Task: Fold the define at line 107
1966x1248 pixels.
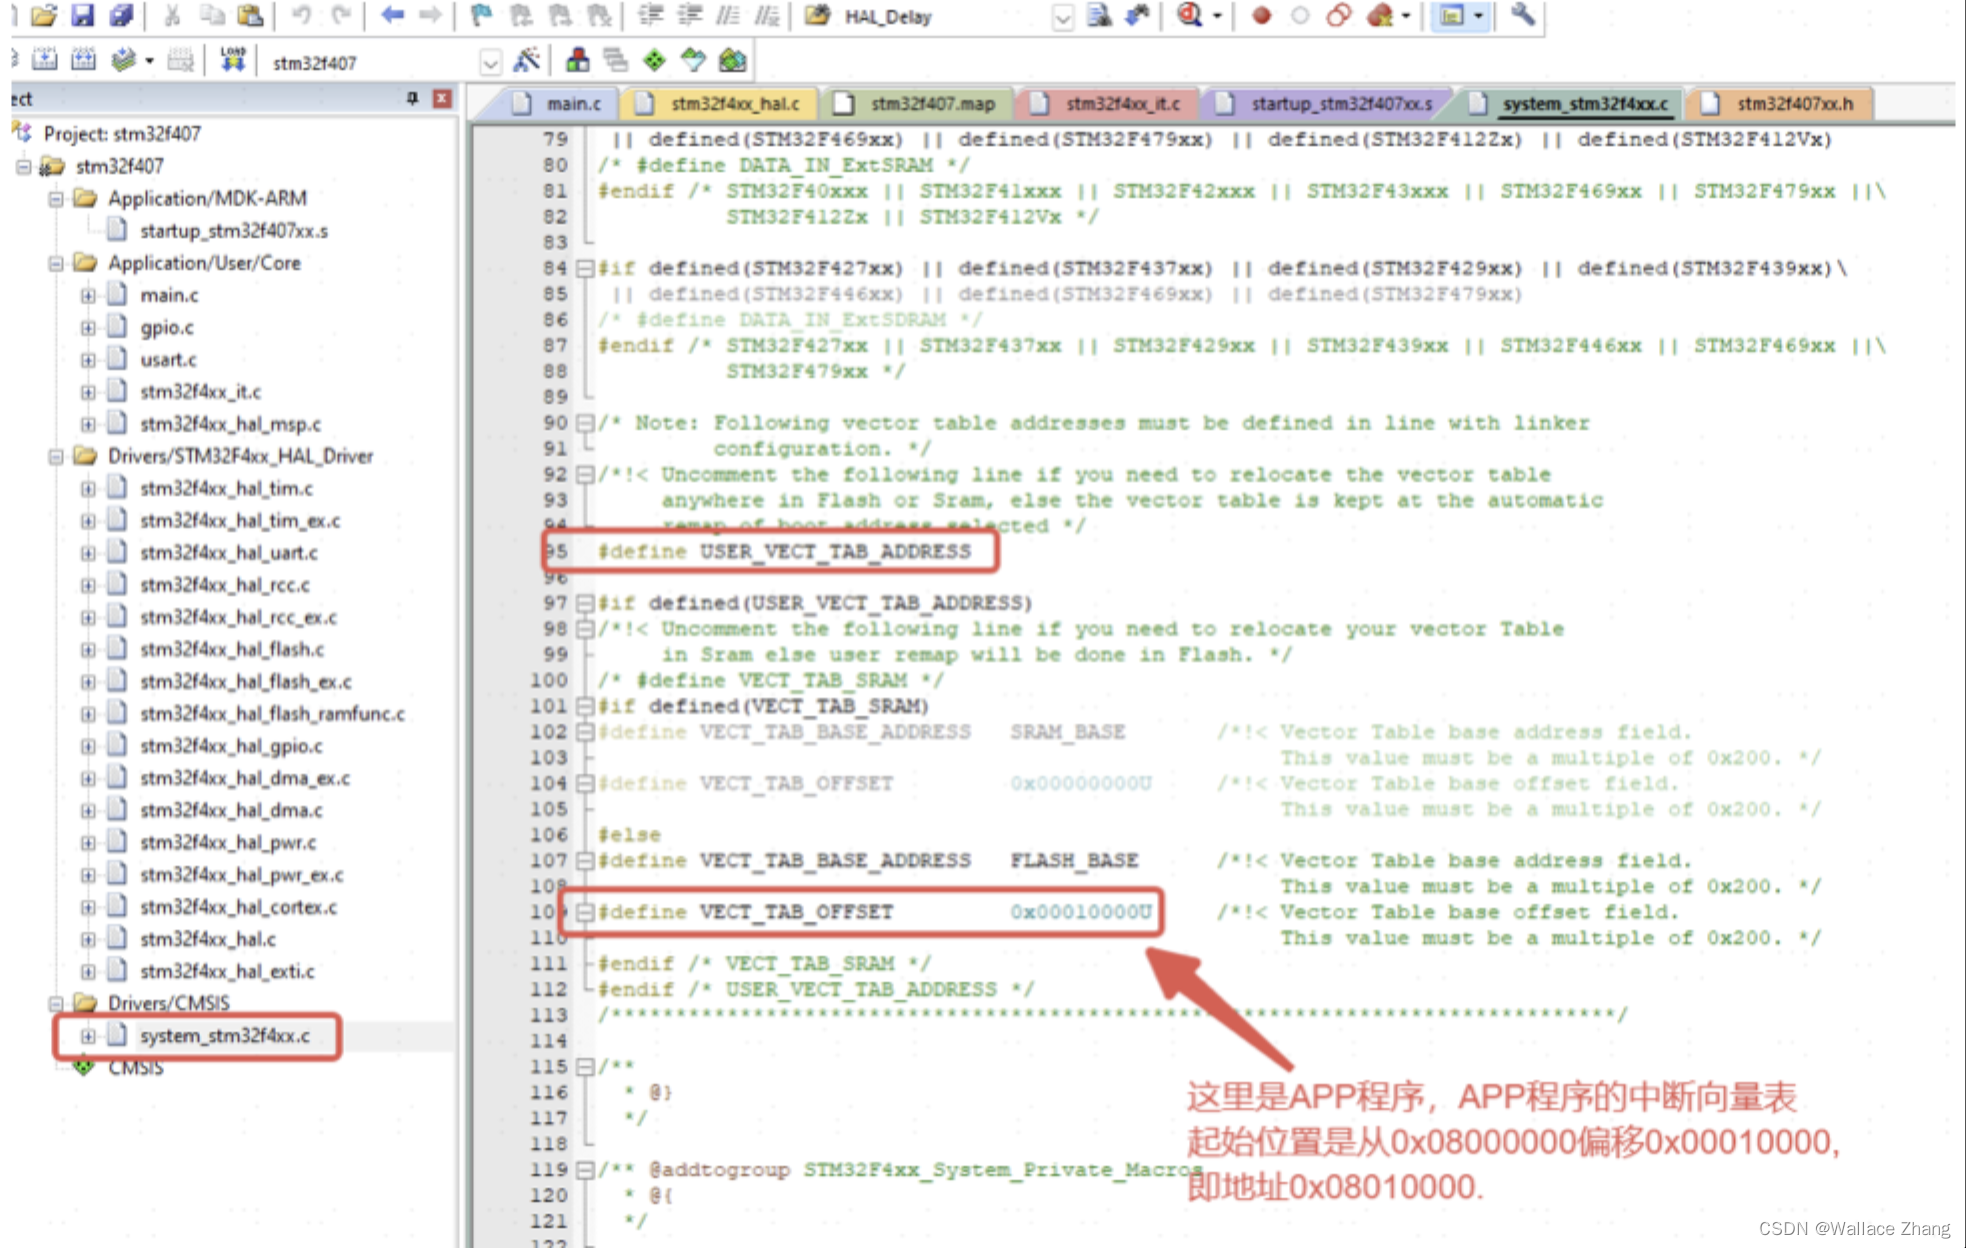Action: point(585,860)
